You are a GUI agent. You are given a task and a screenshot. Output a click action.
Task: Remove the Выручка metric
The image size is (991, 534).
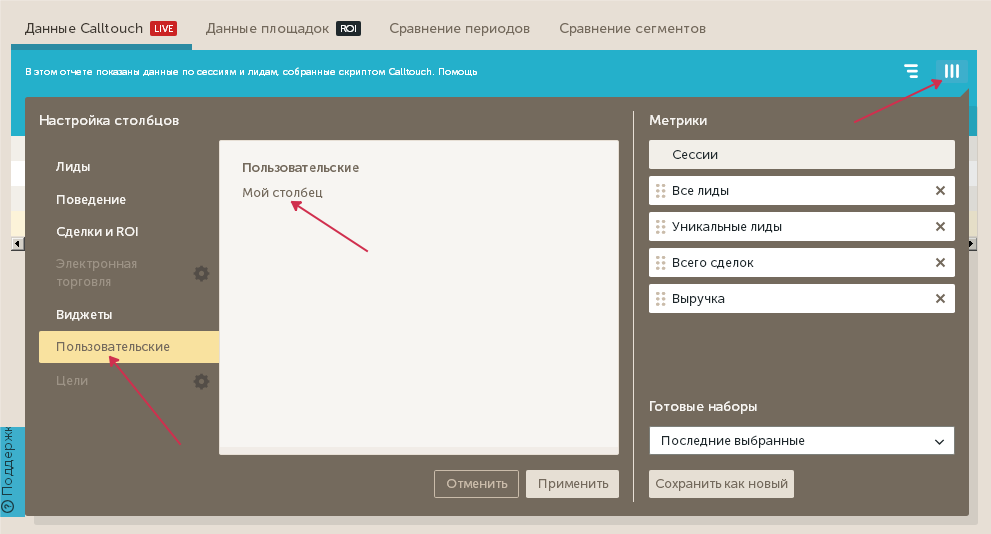click(x=939, y=299)
